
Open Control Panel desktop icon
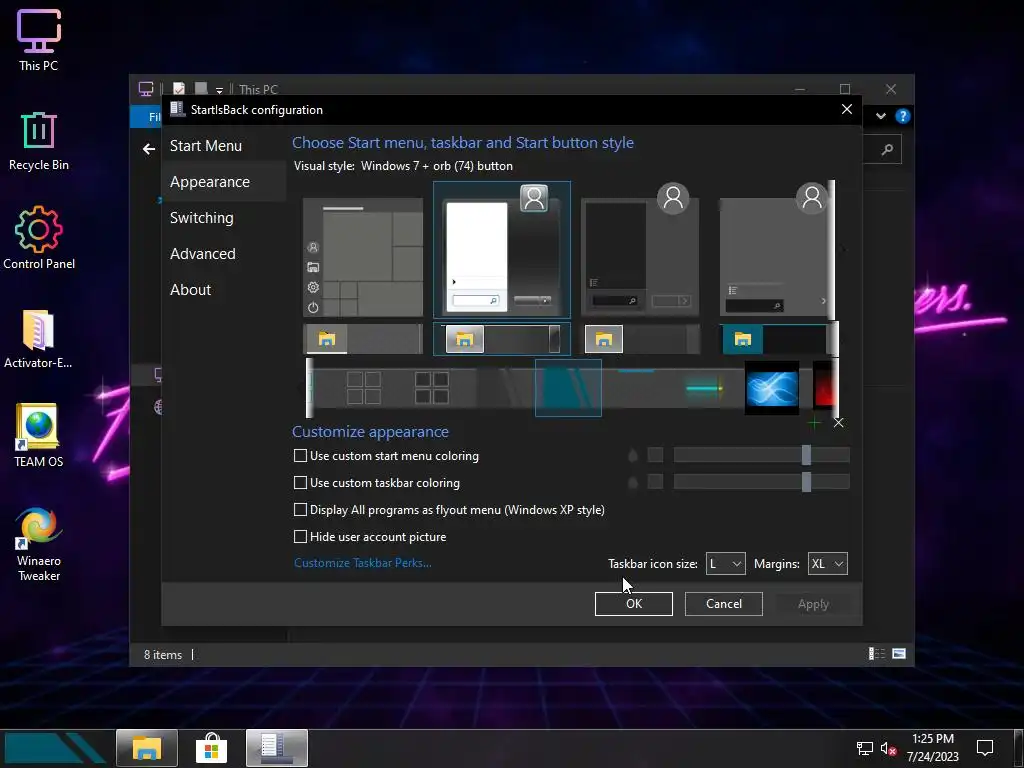39,238
